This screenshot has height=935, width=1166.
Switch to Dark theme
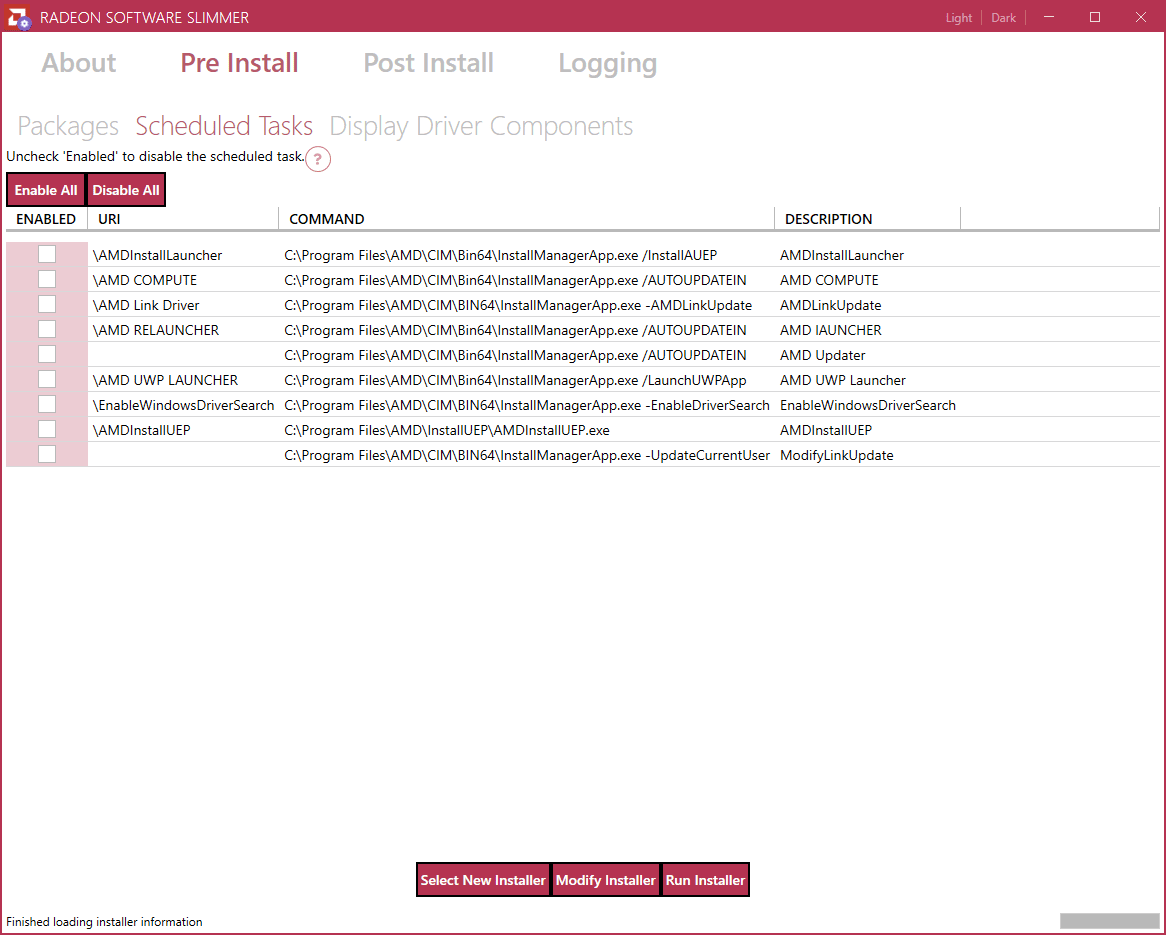tap(1003, 18)
